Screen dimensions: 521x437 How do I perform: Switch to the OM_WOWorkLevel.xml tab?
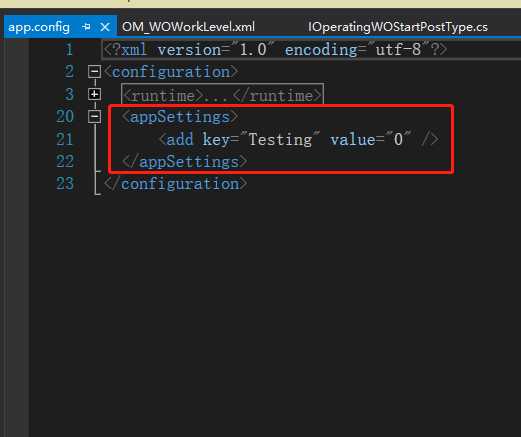188,27
